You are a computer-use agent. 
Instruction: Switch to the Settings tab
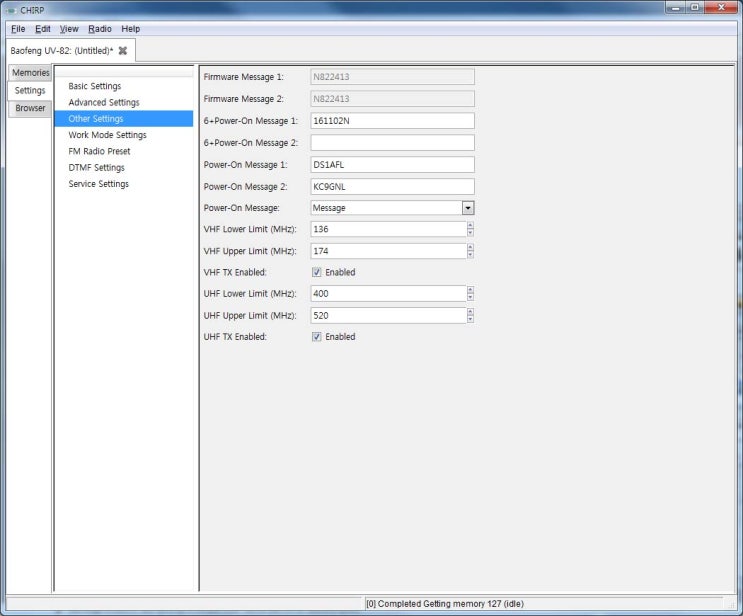(x=30, y=90)
